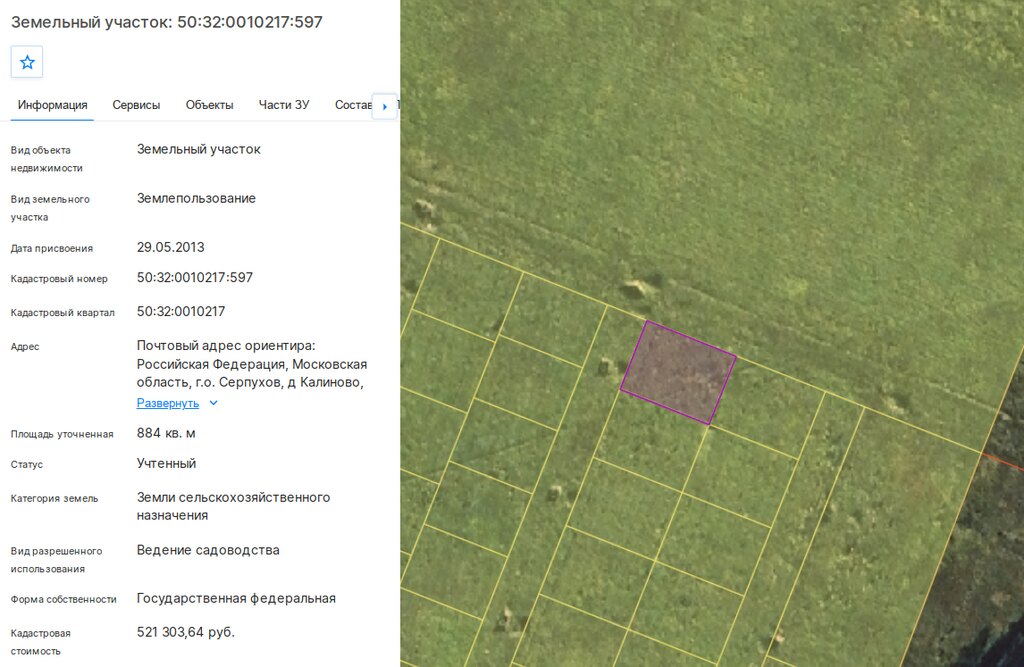Click the cadastral quarter value 50:32:0010217
The width and height of the screenshot is (1024, 667).
click(x=181, y=312)
